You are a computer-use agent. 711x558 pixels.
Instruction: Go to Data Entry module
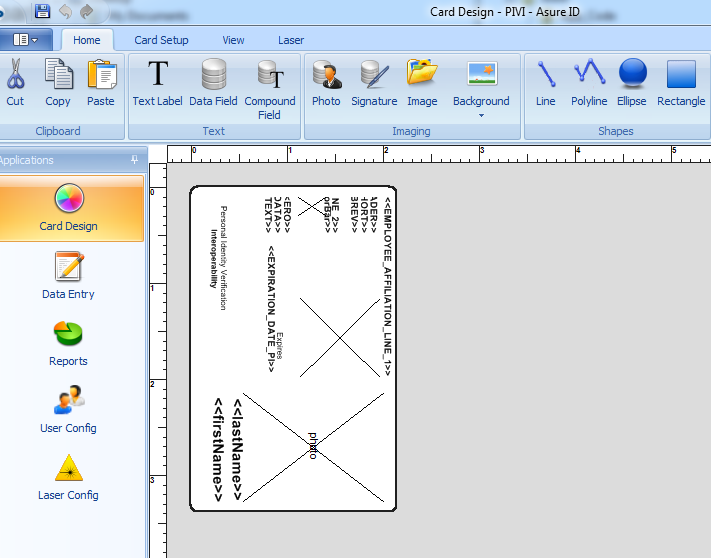[x=68, y=276]
